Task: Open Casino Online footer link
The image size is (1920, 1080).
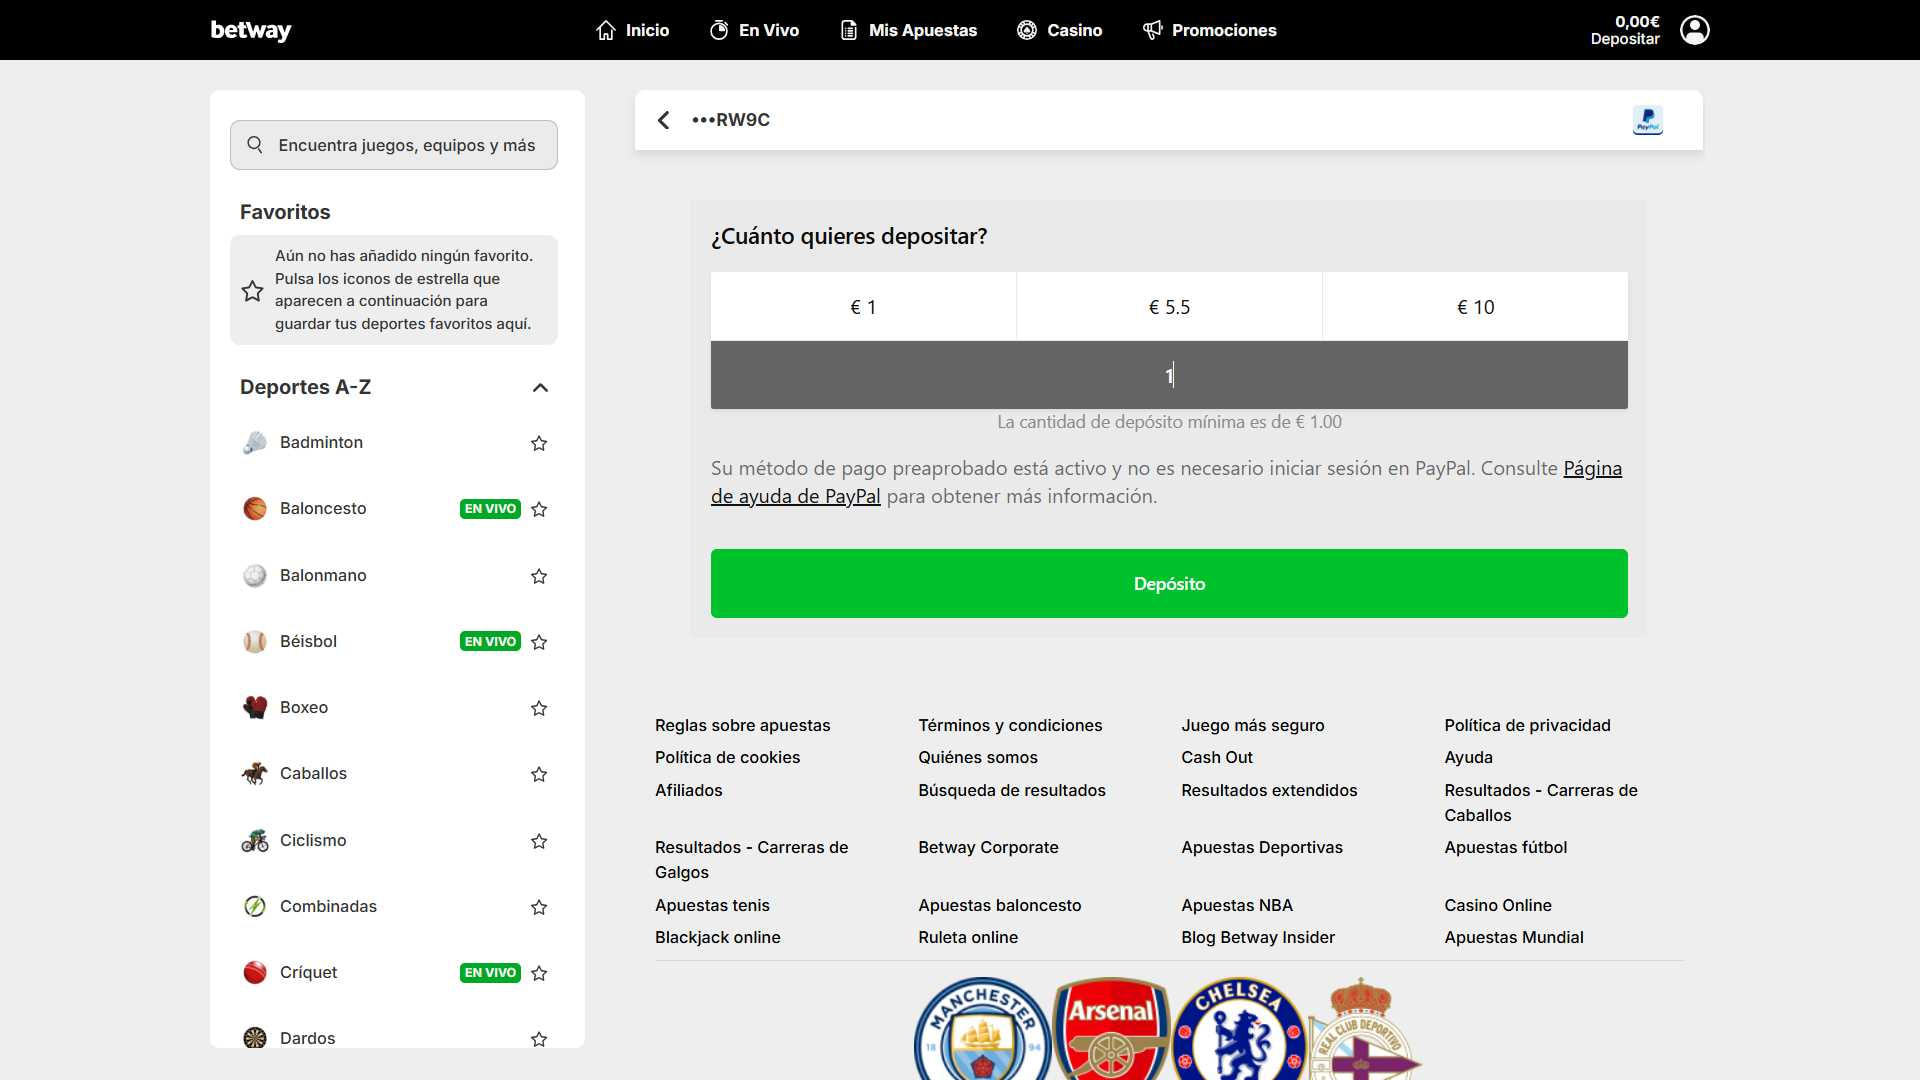Action: click(x=1497, y=905)
